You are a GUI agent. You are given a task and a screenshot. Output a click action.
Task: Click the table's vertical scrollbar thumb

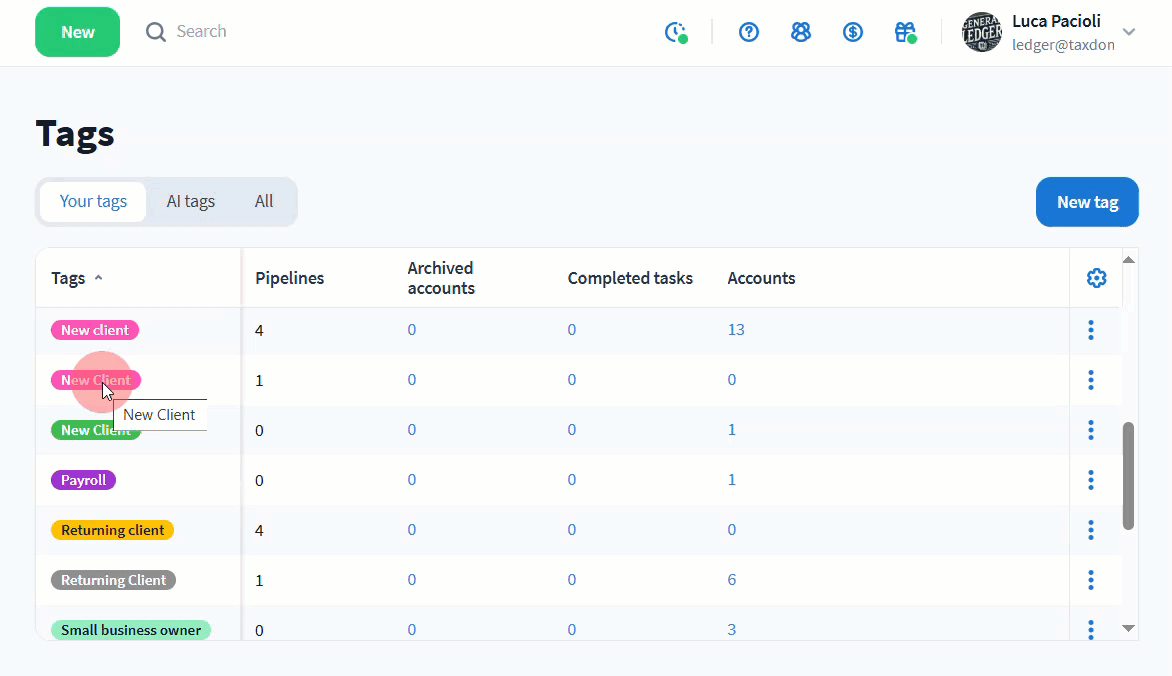click(1128, 475)
